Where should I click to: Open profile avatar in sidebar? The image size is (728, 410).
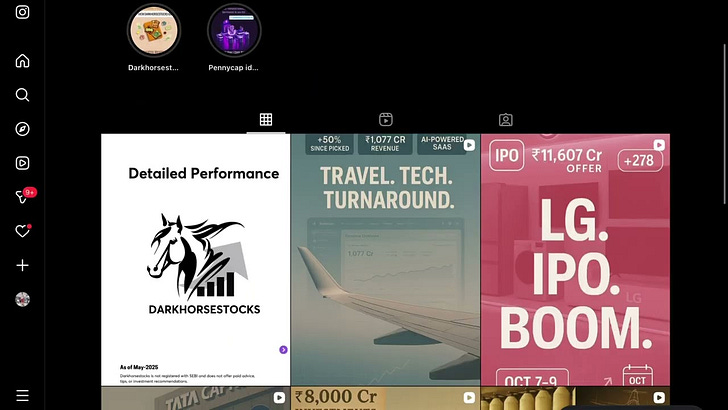[22, 299]
